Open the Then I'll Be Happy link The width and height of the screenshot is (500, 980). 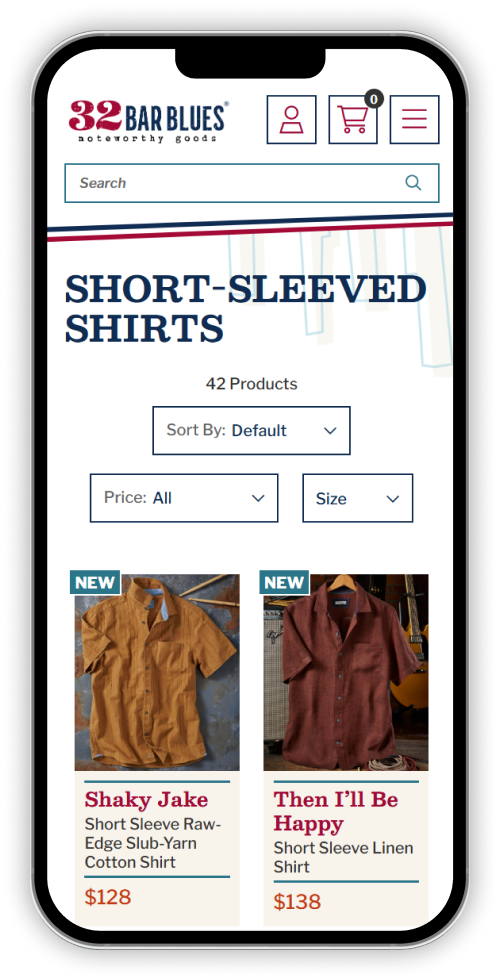(336, 811)
